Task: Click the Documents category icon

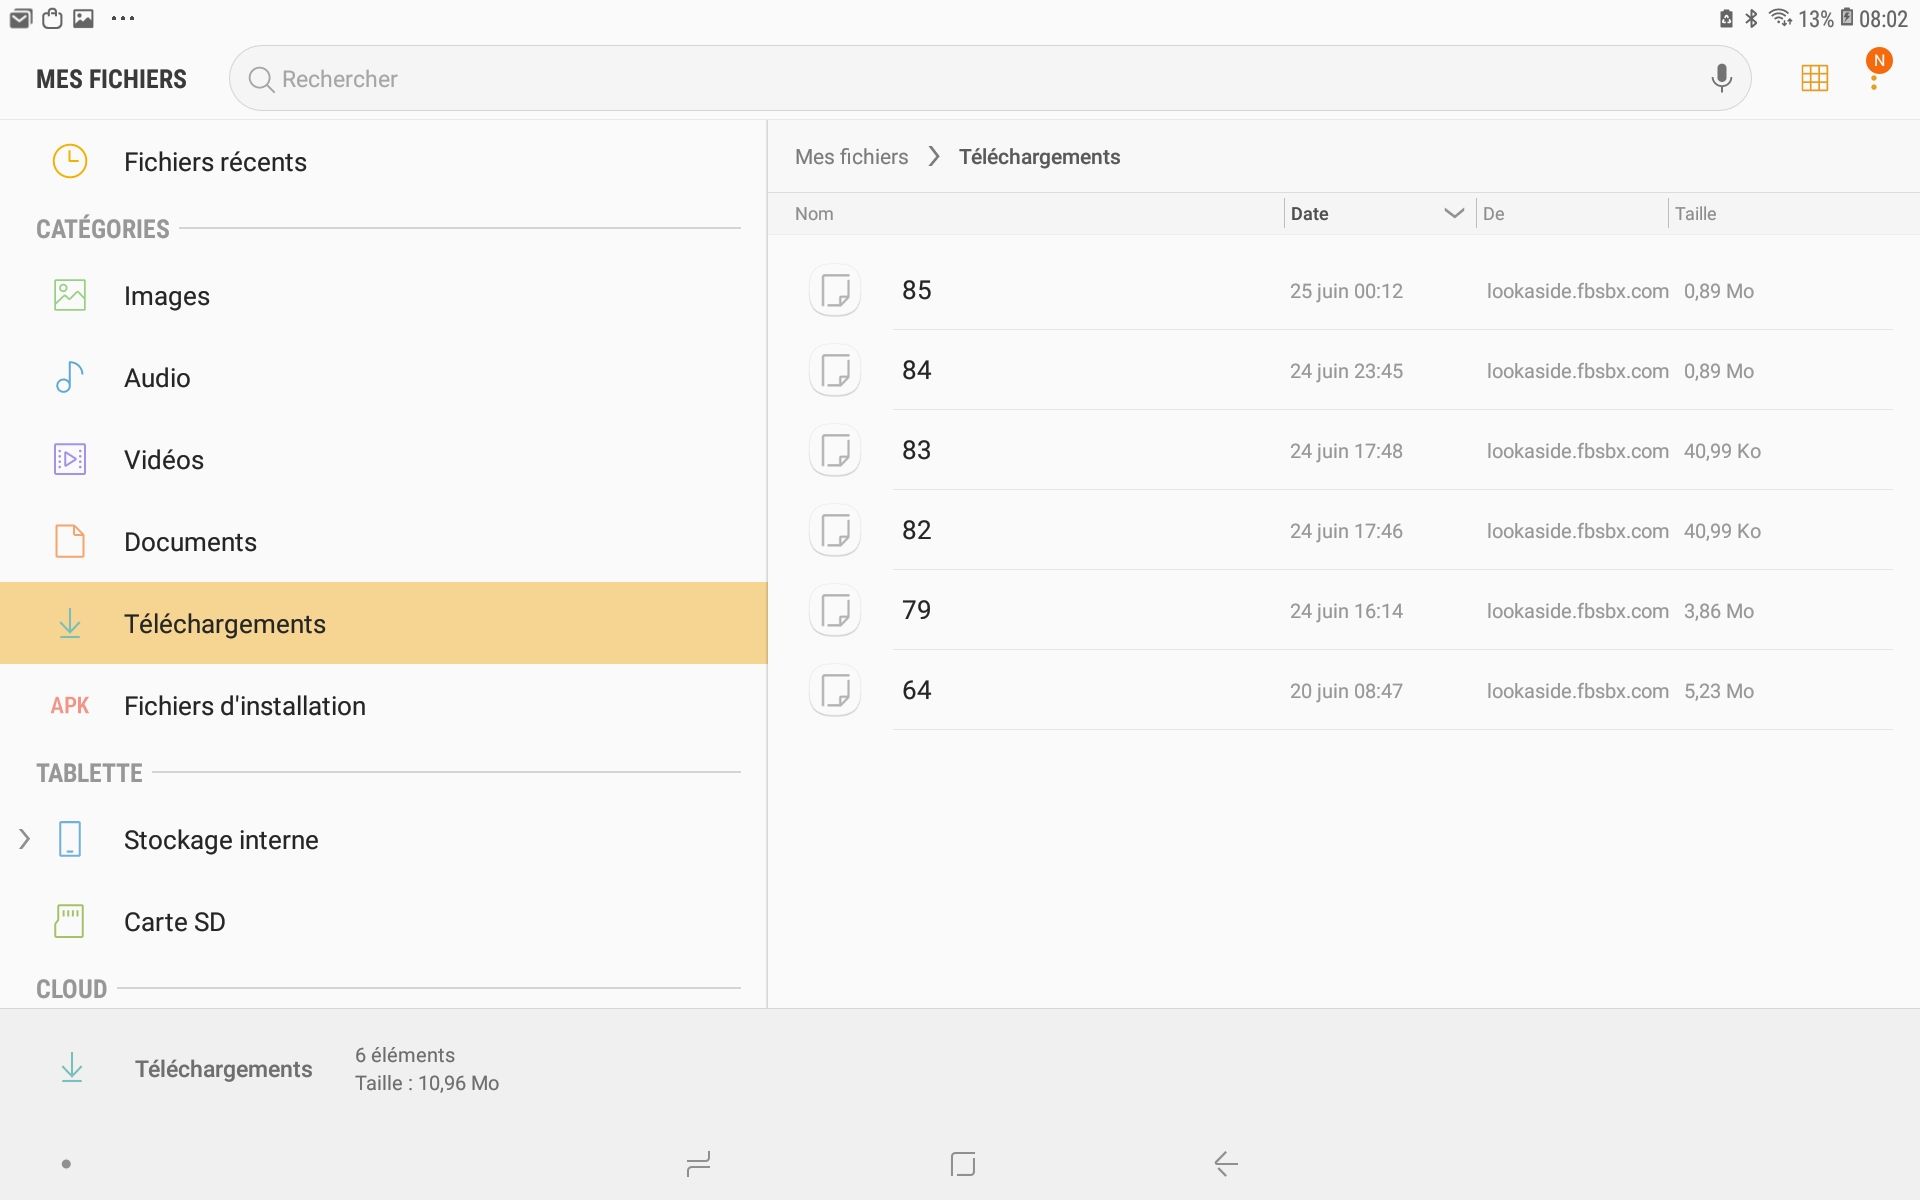Action: 70,541
